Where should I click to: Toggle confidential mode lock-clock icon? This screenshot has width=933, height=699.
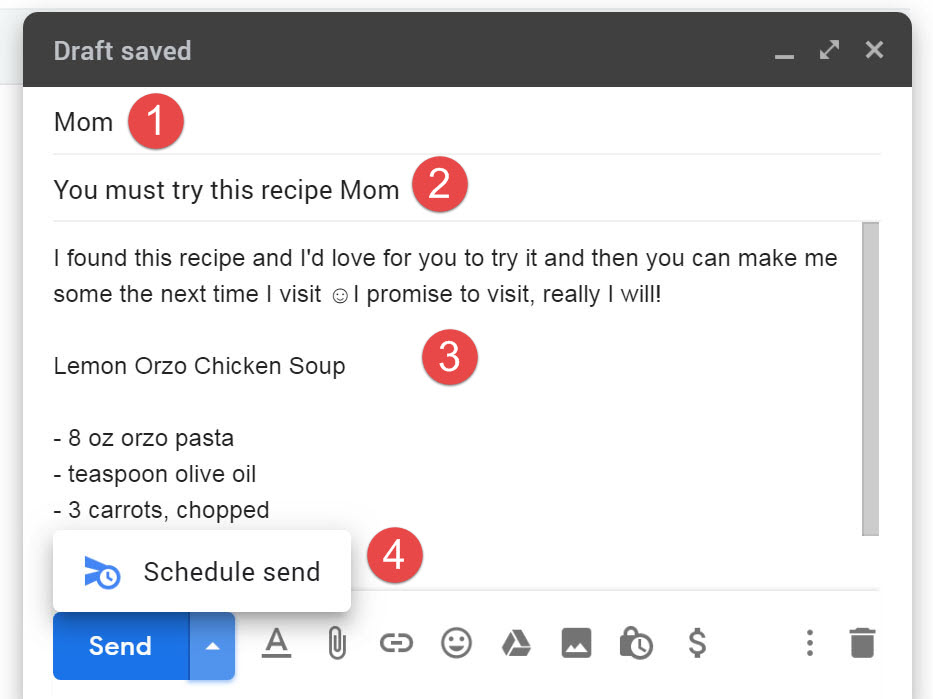[x=636, y=643]
